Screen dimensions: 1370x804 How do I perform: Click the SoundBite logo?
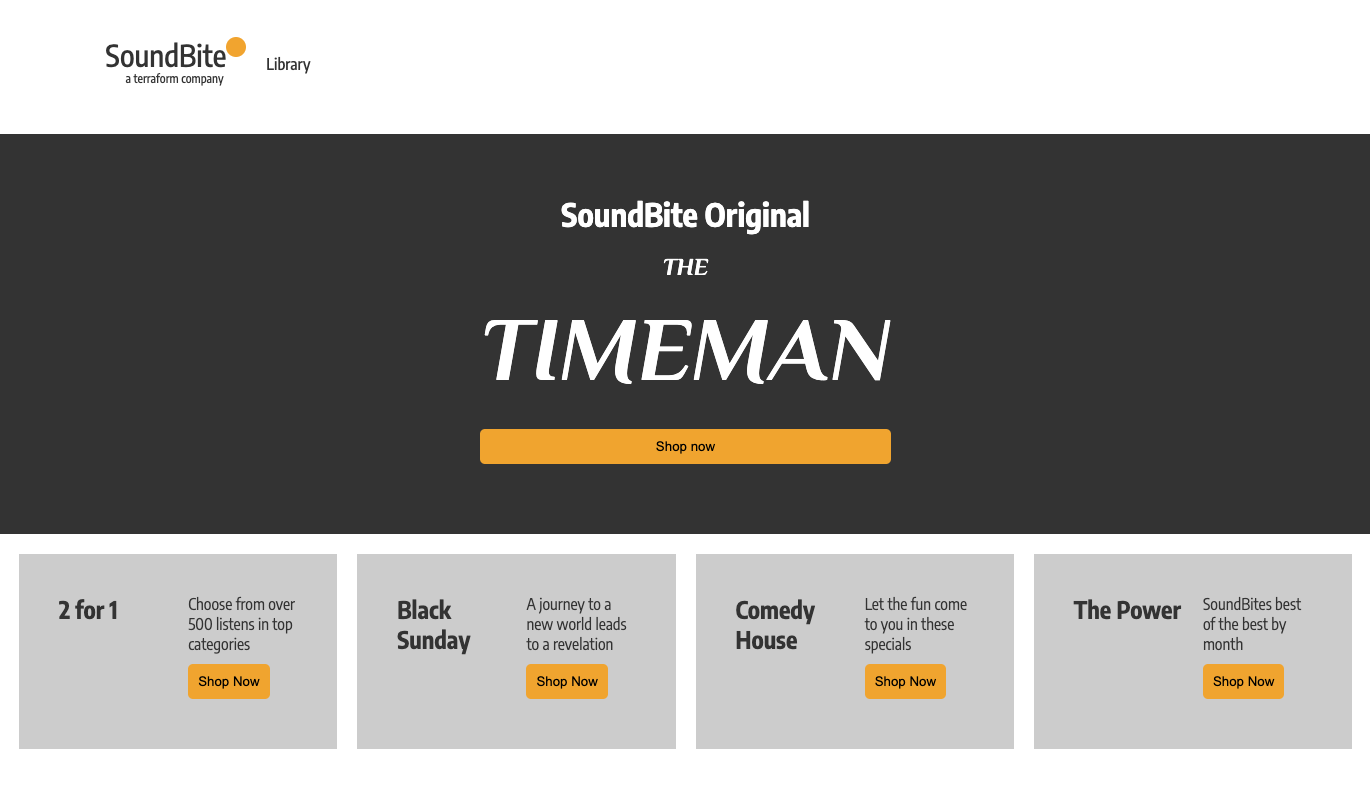166,55
